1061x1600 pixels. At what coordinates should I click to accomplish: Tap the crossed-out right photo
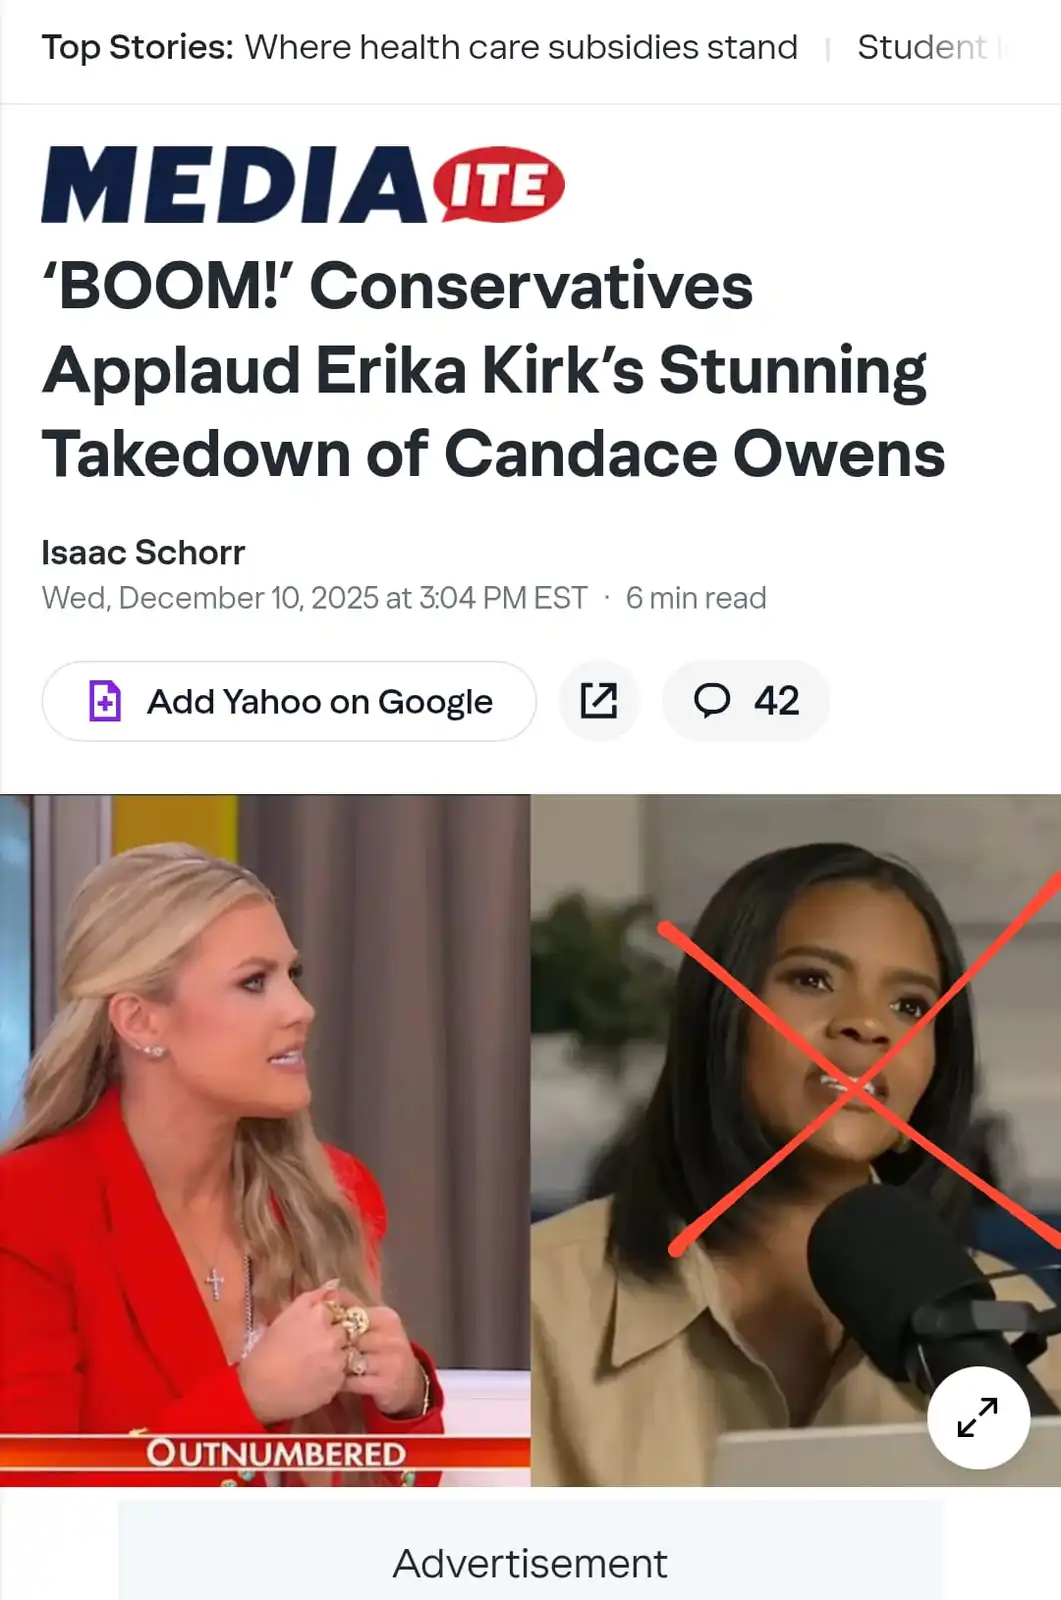[796, 1140]
